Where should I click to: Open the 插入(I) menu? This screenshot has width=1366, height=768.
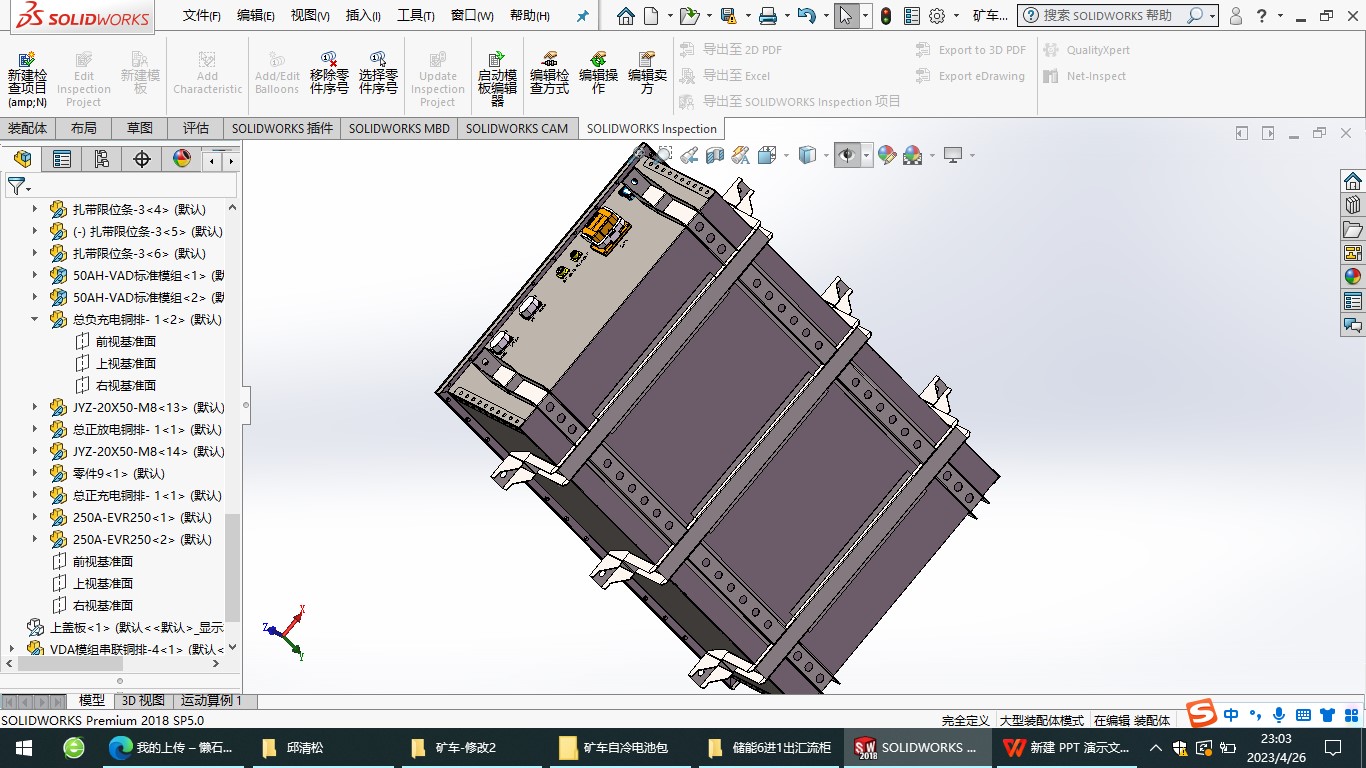point(363,16)
